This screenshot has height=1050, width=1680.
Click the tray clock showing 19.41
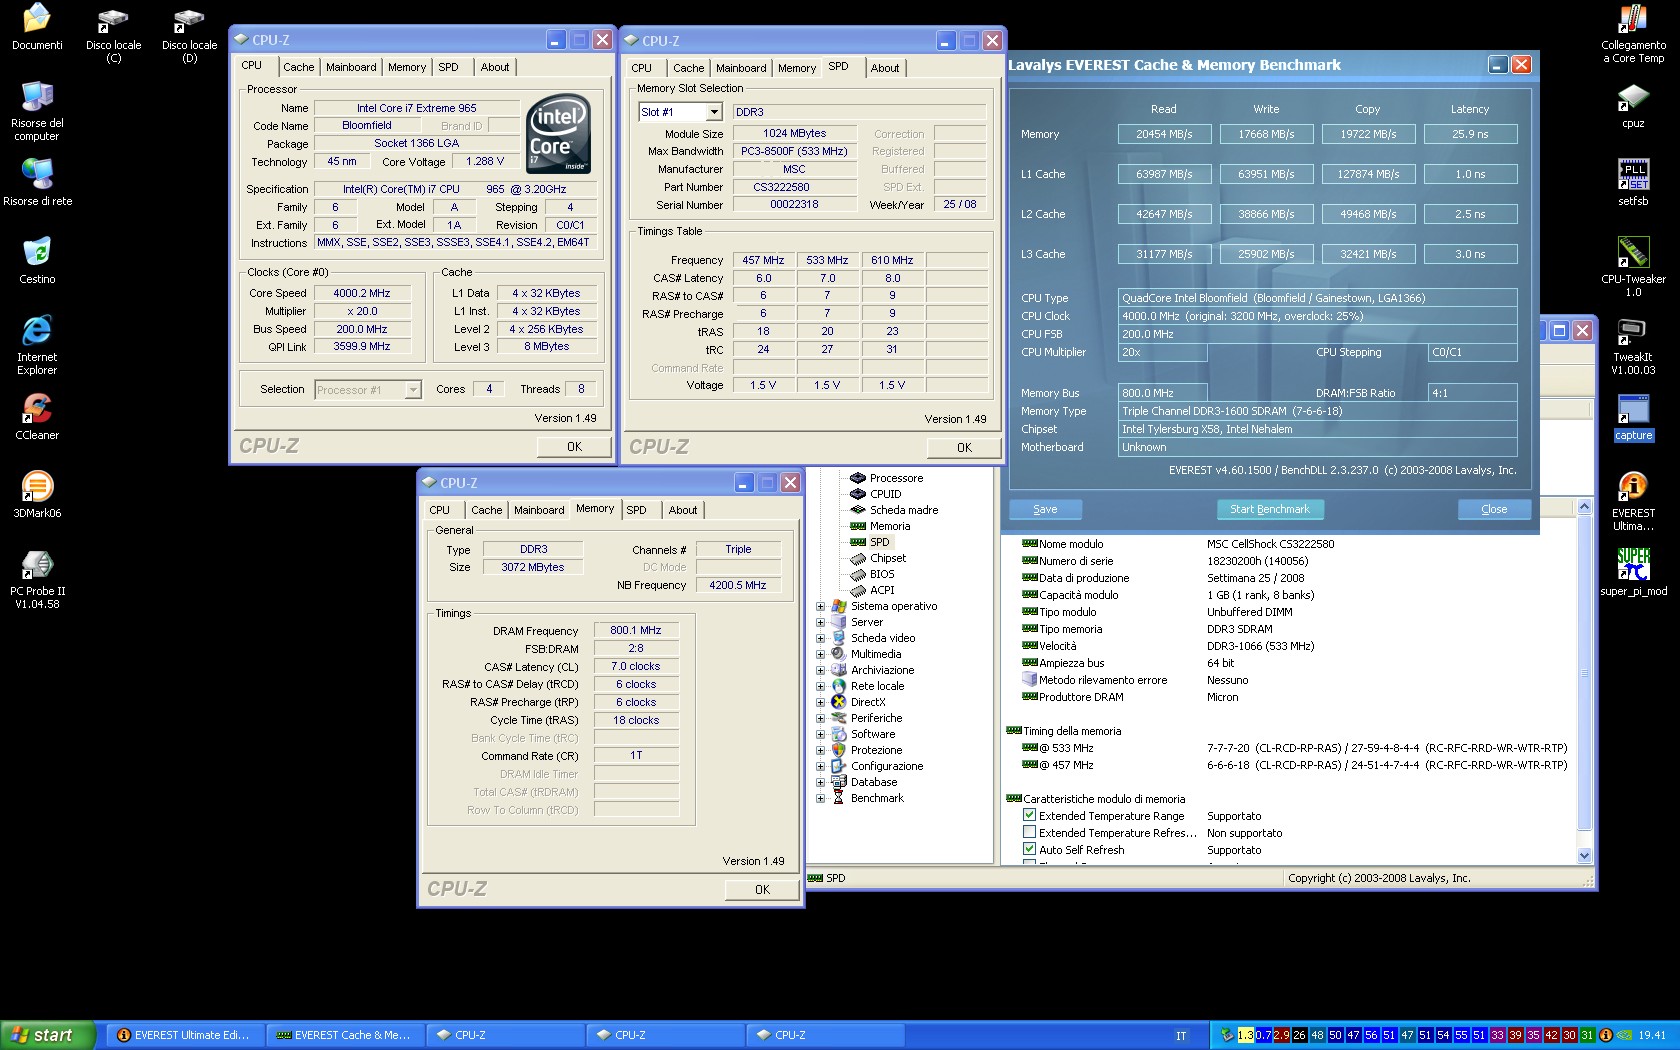pos(1652,1036)
